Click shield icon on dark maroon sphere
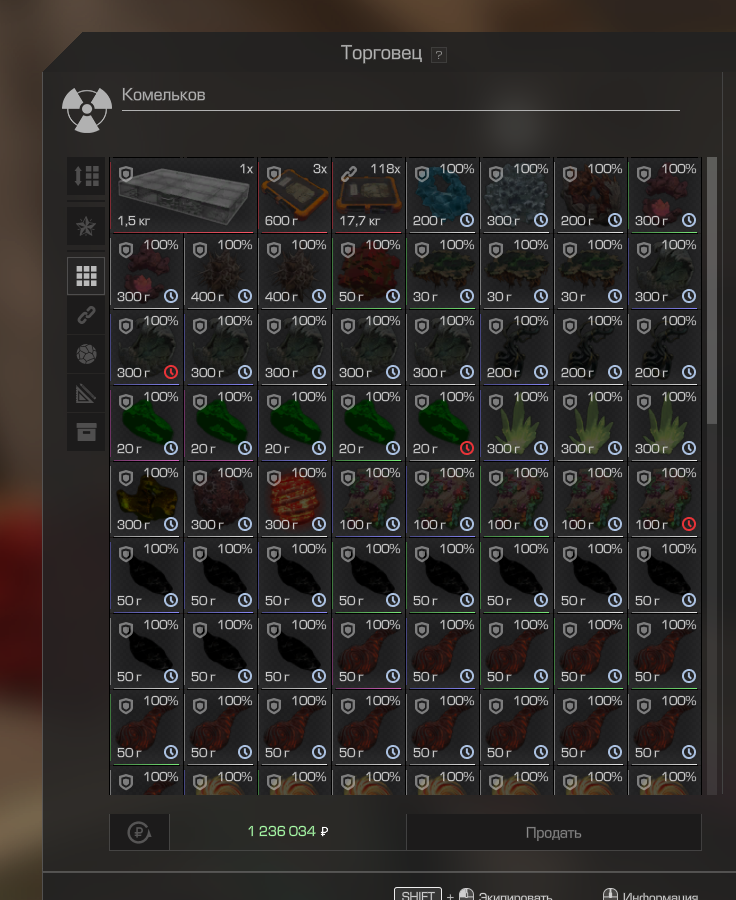The height and width of the screenshot is (900, 736). [x=200, y=478]
